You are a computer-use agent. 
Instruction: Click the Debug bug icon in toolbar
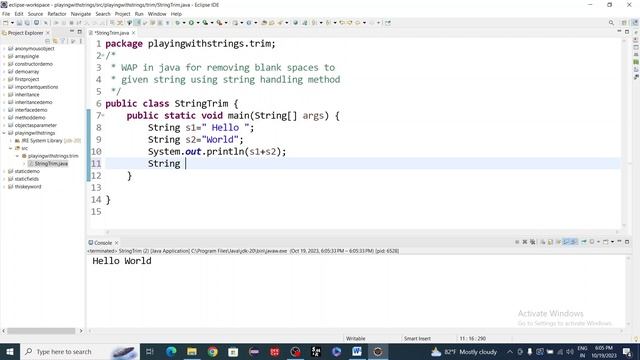[x=178, y=23]
